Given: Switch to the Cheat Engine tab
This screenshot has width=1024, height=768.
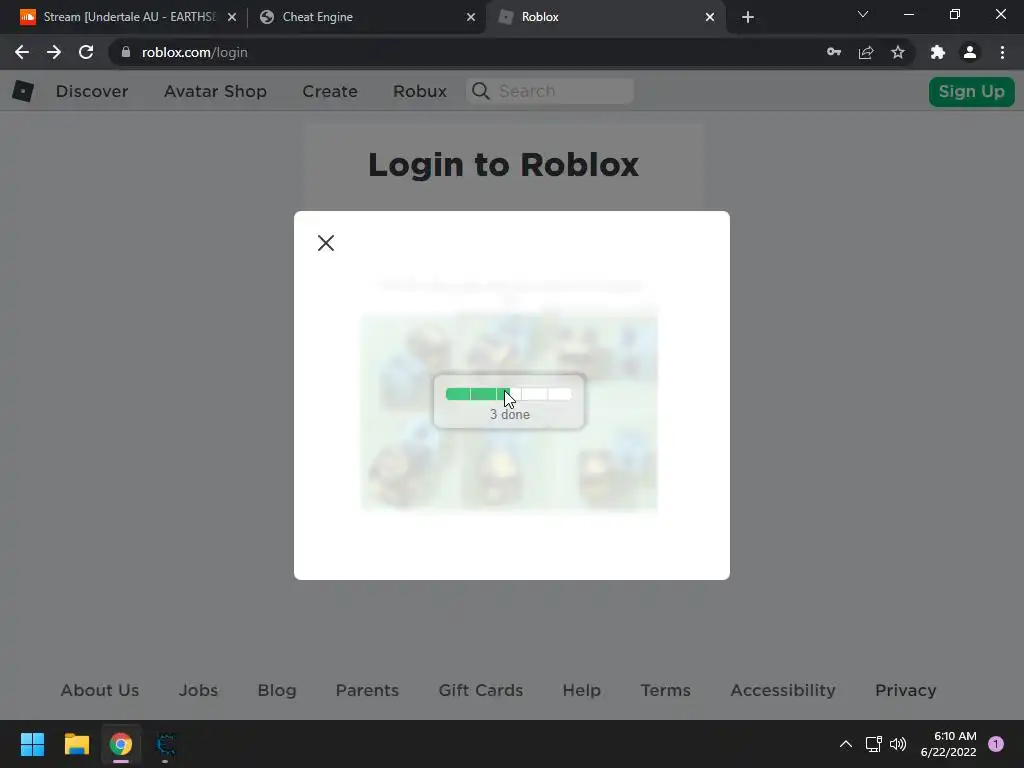Looking at the screenshot, I should point(367,17).
